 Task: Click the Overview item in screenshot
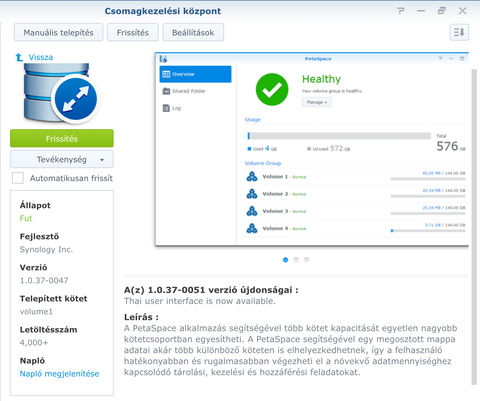coord(195,74)
